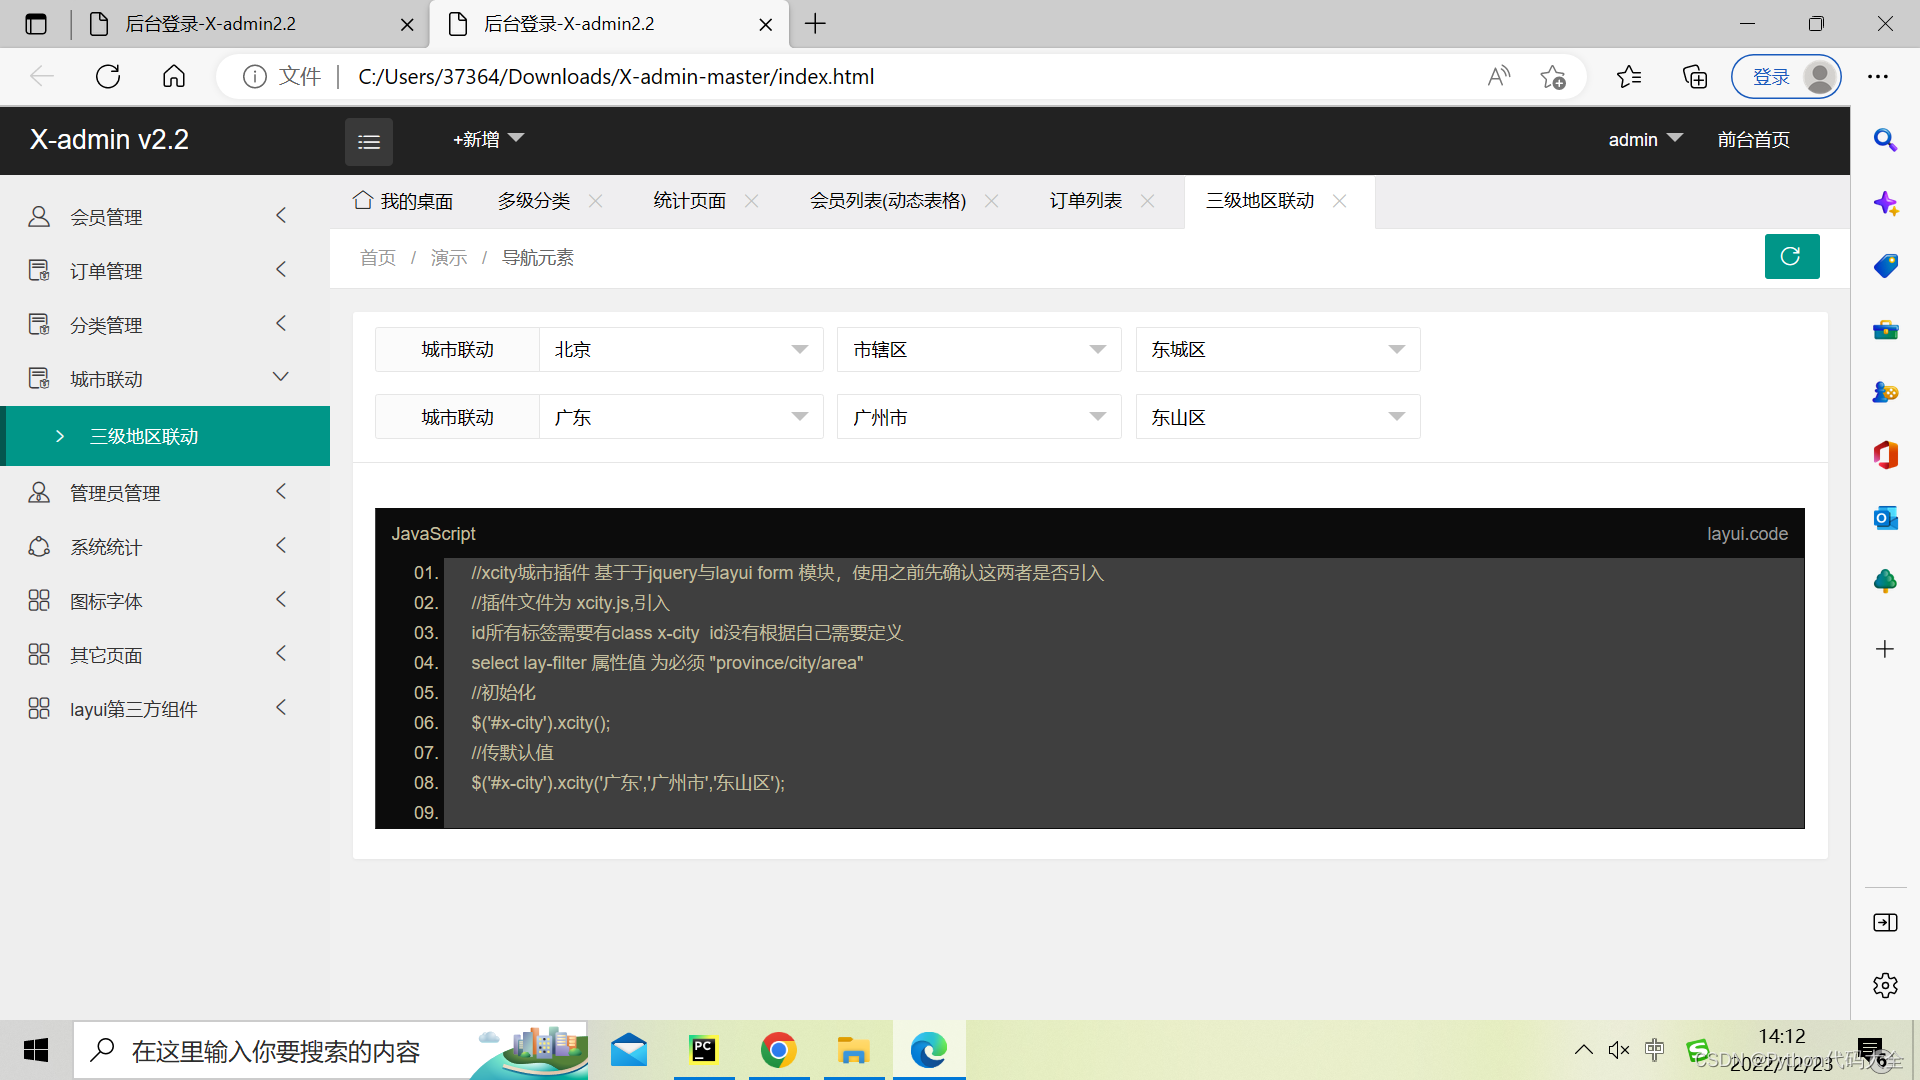Click the 首页 breadcrumb link
This screenshot has height=1080, width=1920.
tap(378, 258)
